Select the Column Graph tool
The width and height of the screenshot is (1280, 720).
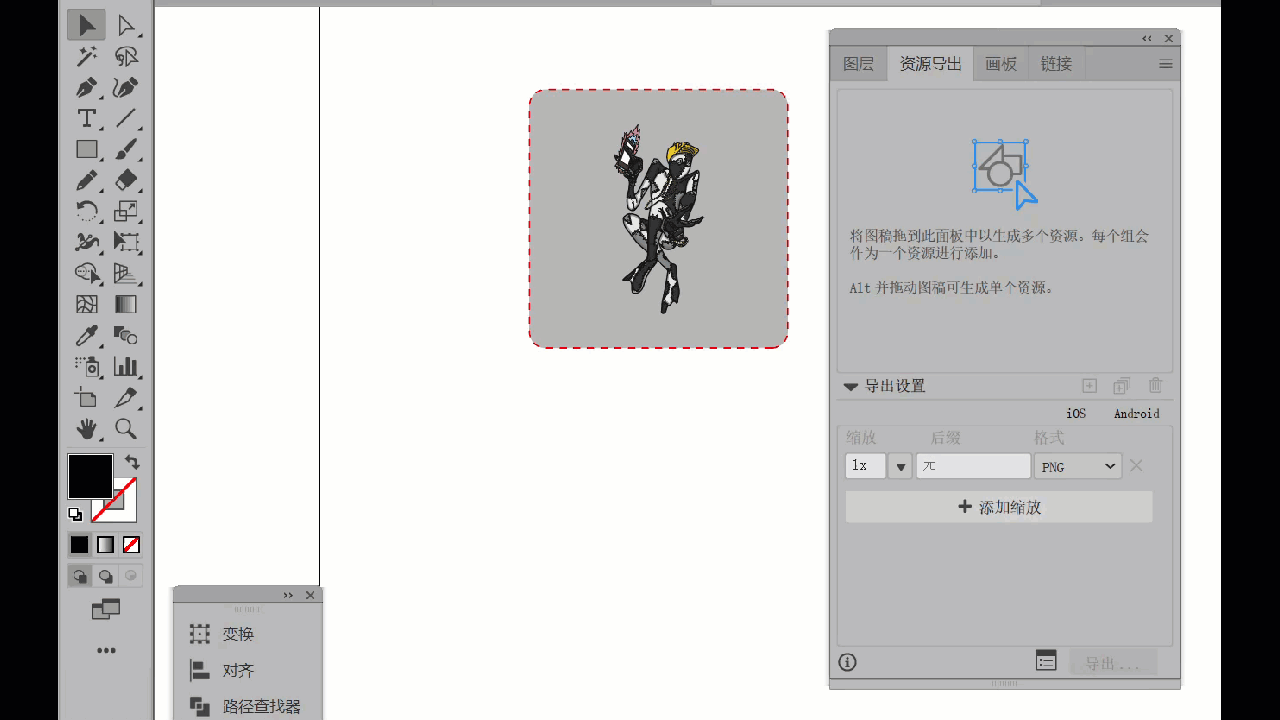pyautogui.click(x=125, y=366)
